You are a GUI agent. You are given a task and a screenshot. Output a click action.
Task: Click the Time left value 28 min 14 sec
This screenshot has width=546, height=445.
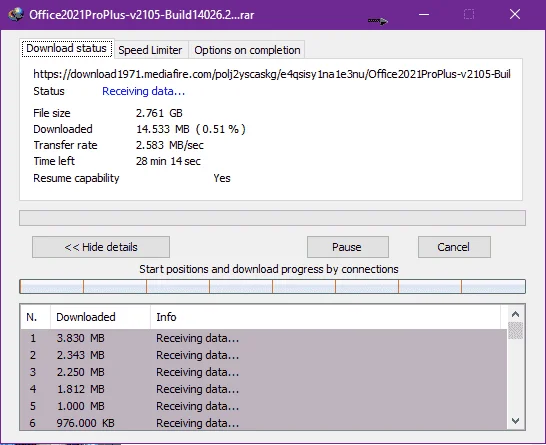pyautogui.click(x=168, y=161)
